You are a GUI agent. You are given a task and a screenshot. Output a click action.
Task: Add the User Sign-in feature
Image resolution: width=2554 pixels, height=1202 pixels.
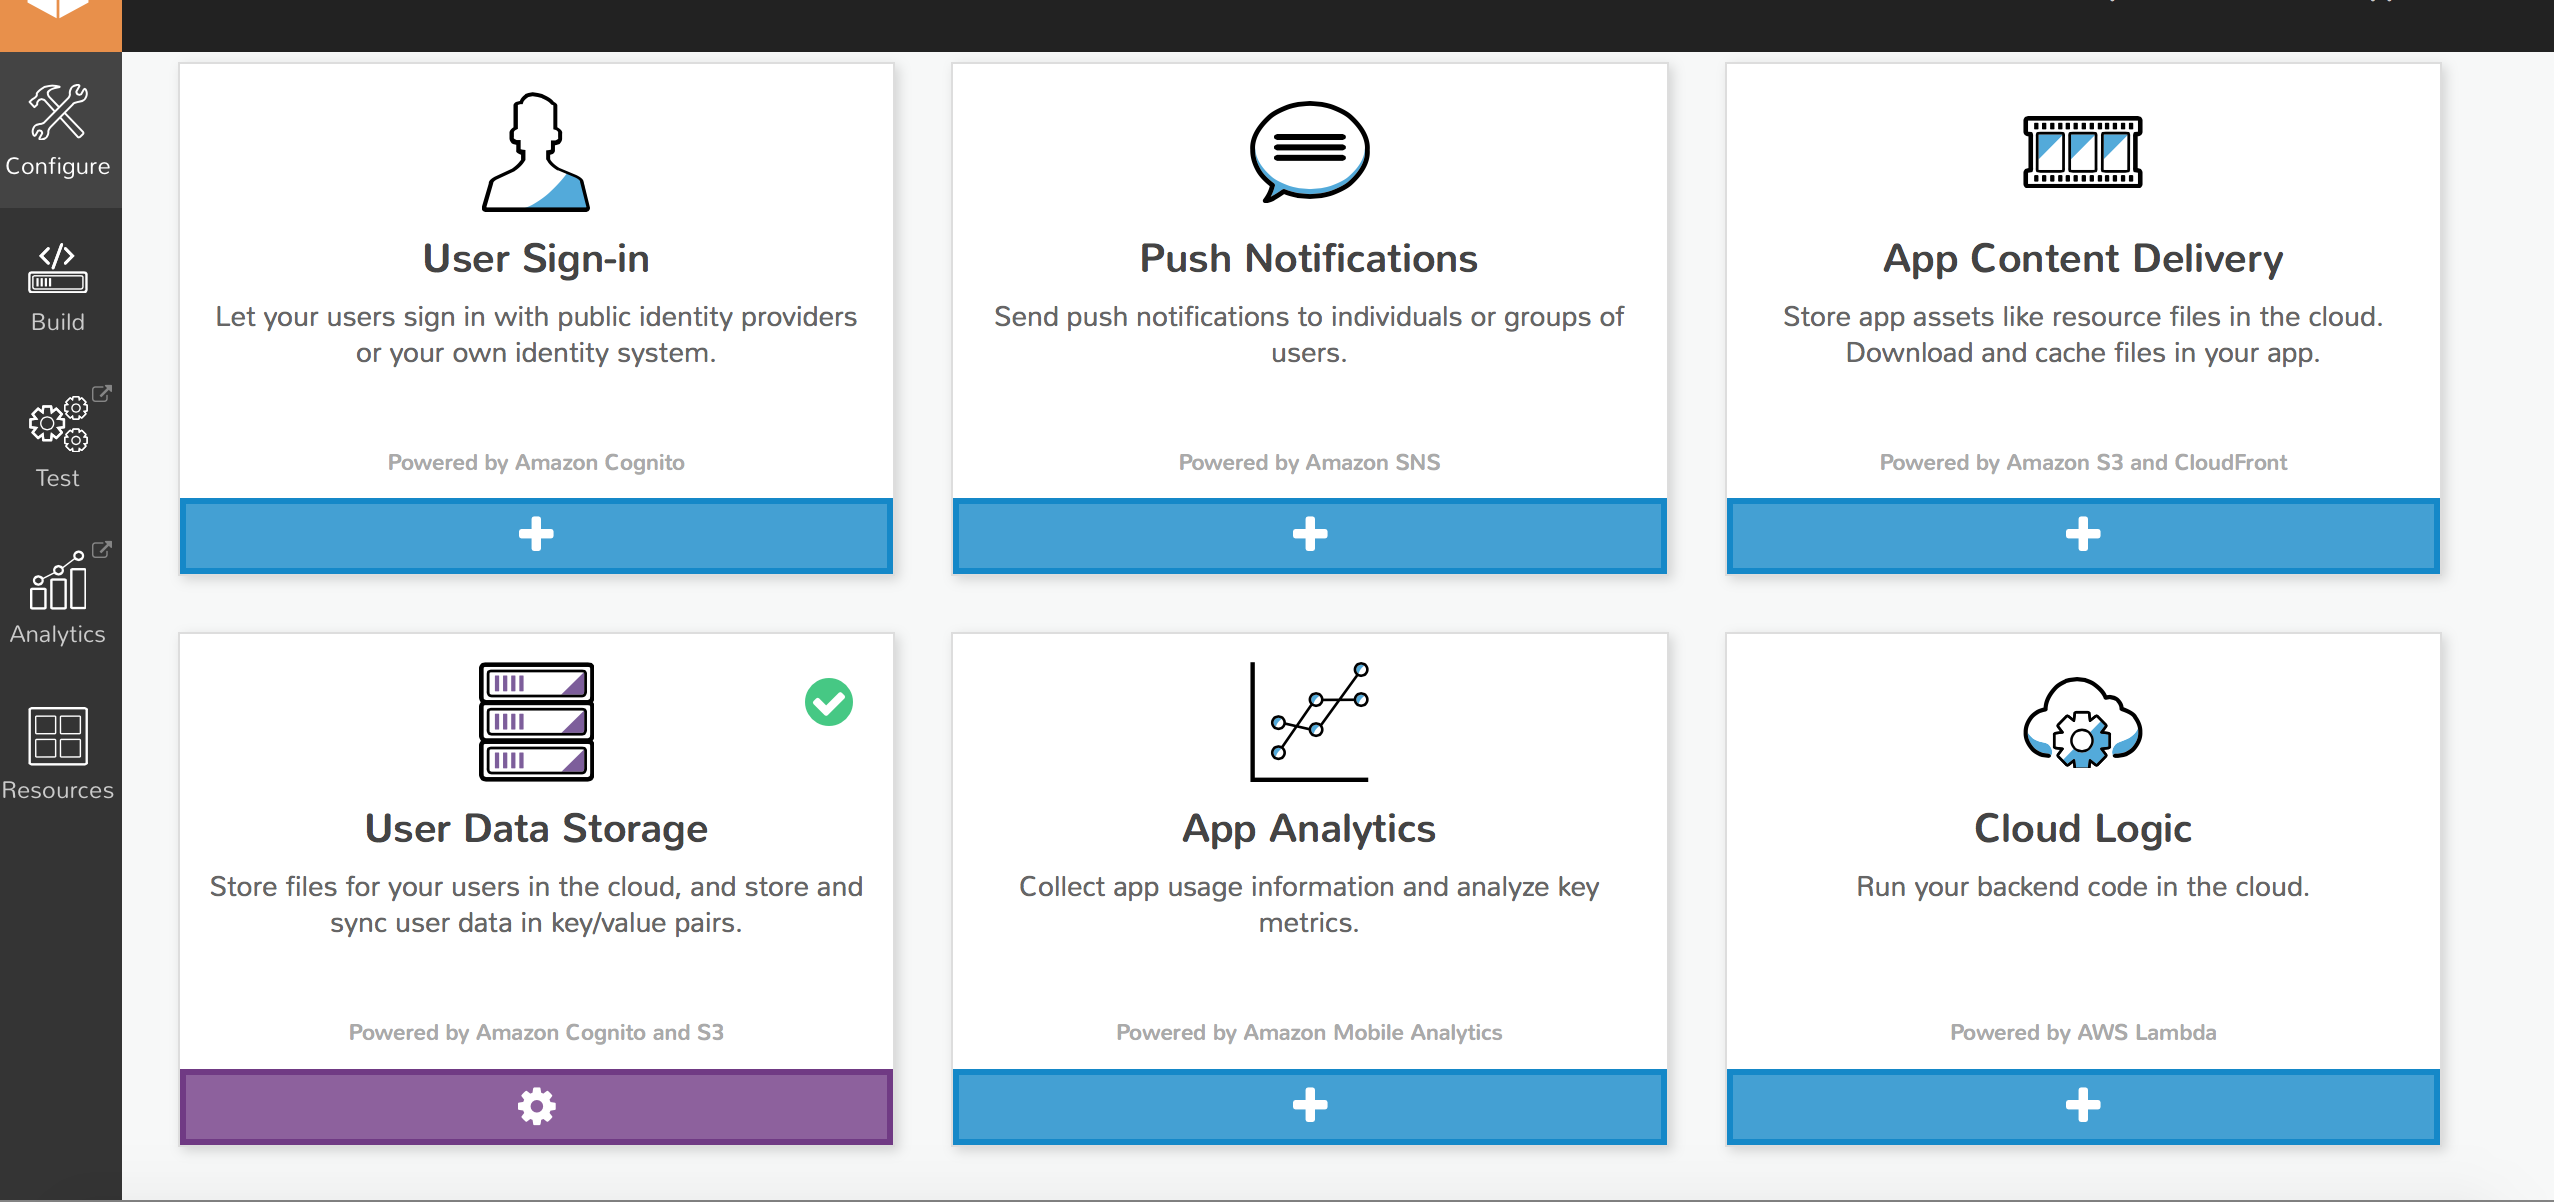(x=536, y=535)
